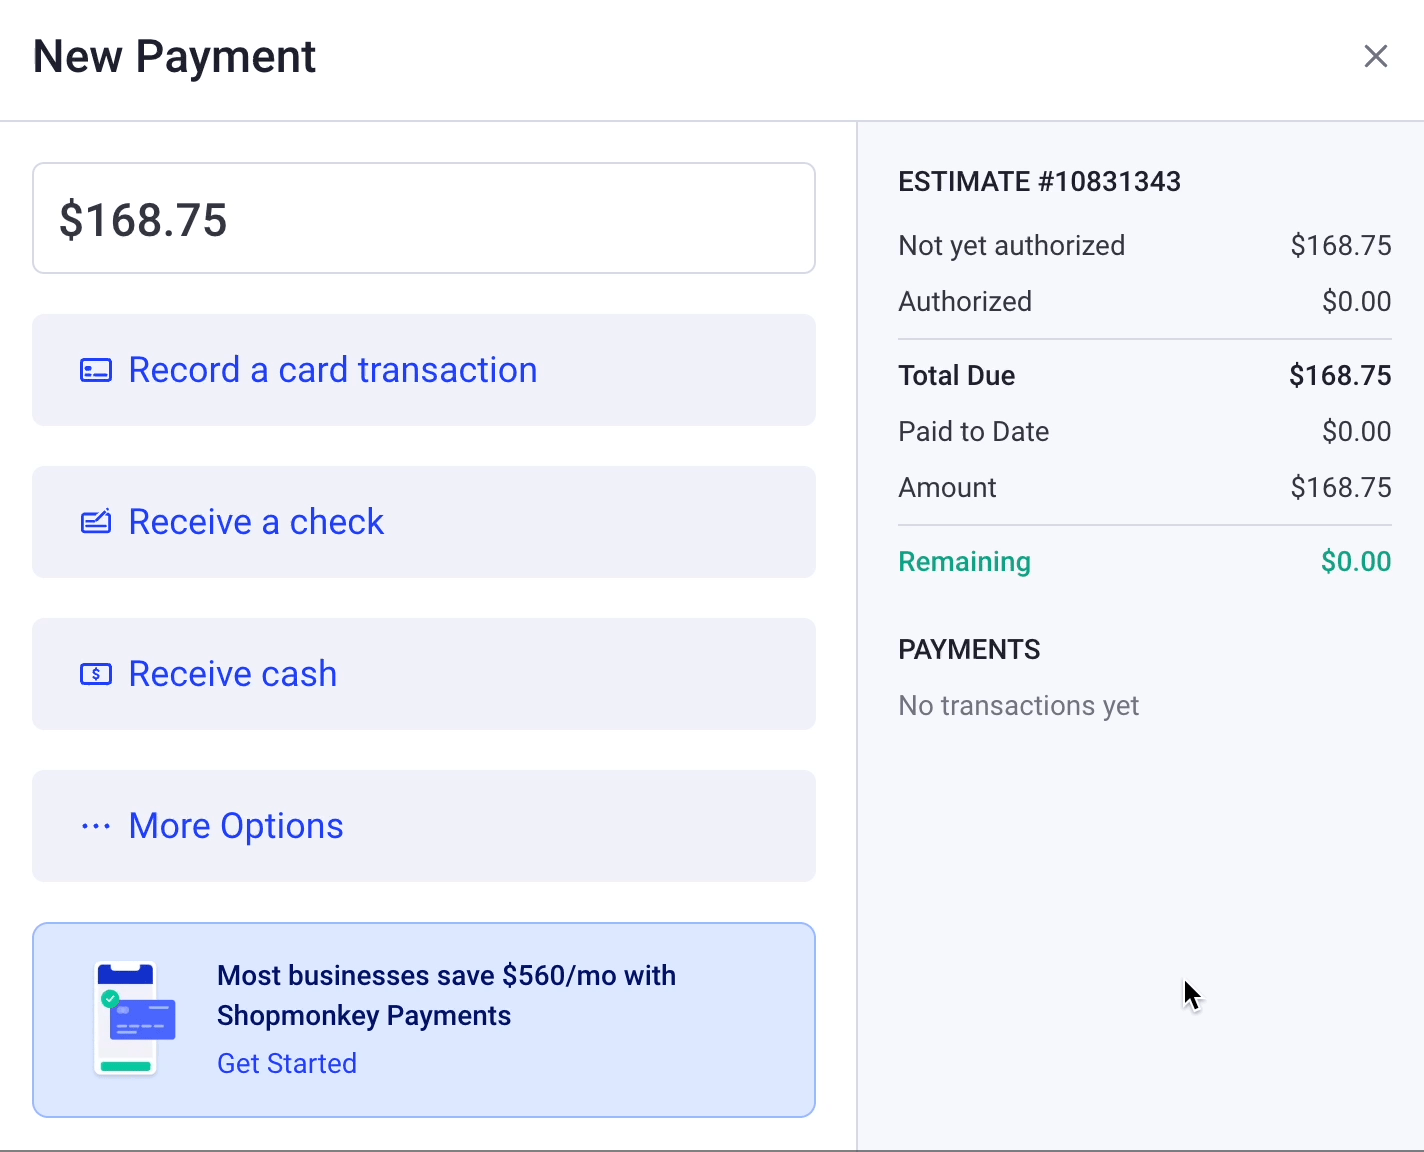Click the green Remaining $0.00 value
This screenshot has width=1424, height=1152.
point(1356,561)
